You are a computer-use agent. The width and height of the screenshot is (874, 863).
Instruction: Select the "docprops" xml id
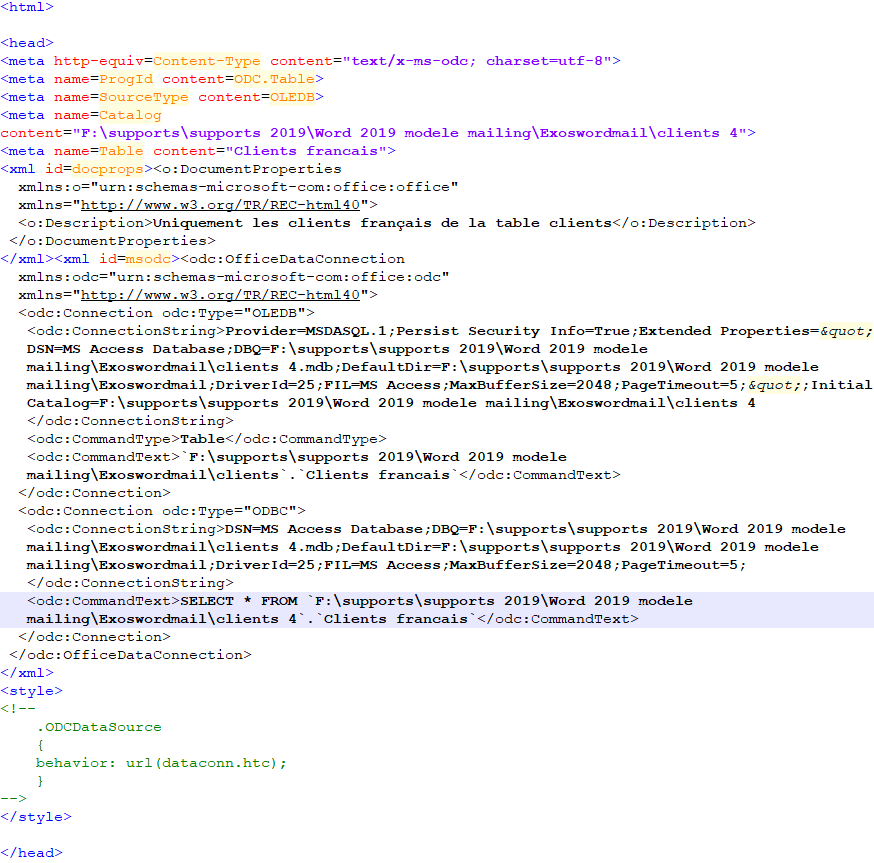tap(108, 169)
